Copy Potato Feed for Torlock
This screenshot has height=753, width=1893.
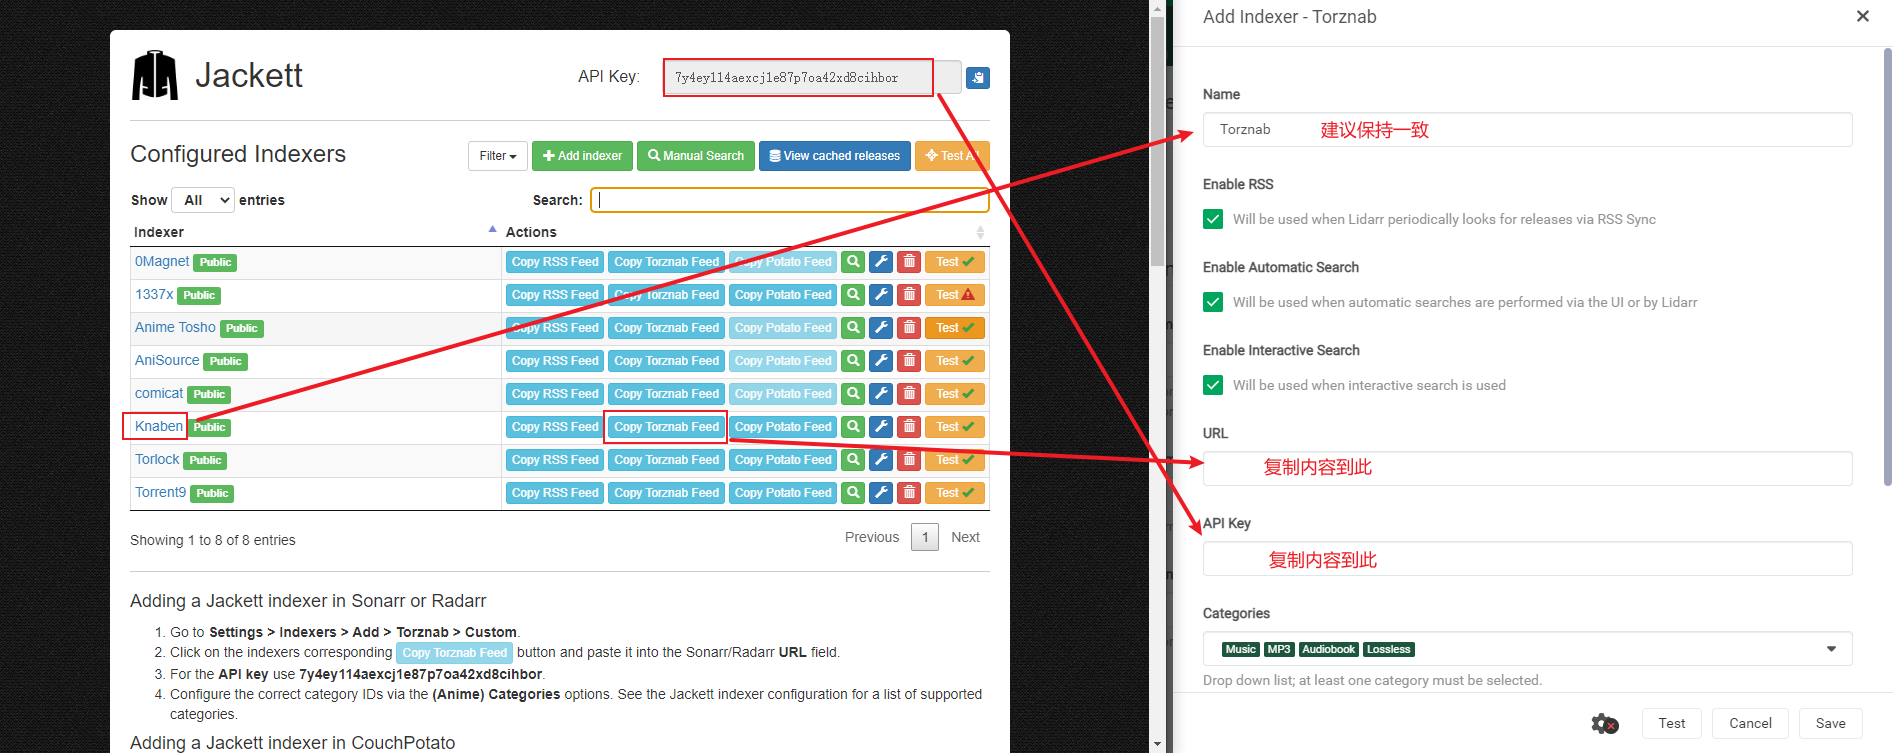783,460
